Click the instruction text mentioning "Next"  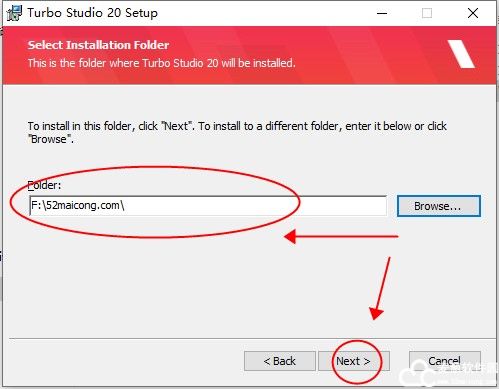click(237, 132)
